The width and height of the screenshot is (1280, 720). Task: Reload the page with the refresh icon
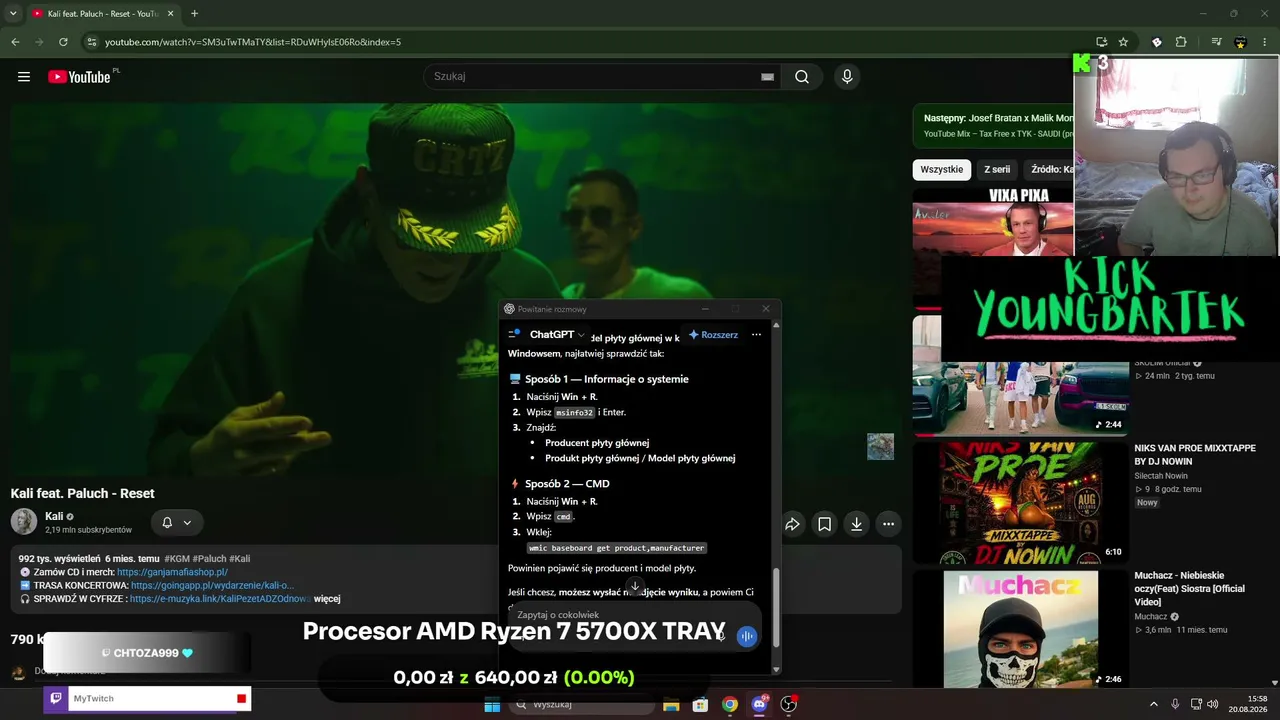63,42
